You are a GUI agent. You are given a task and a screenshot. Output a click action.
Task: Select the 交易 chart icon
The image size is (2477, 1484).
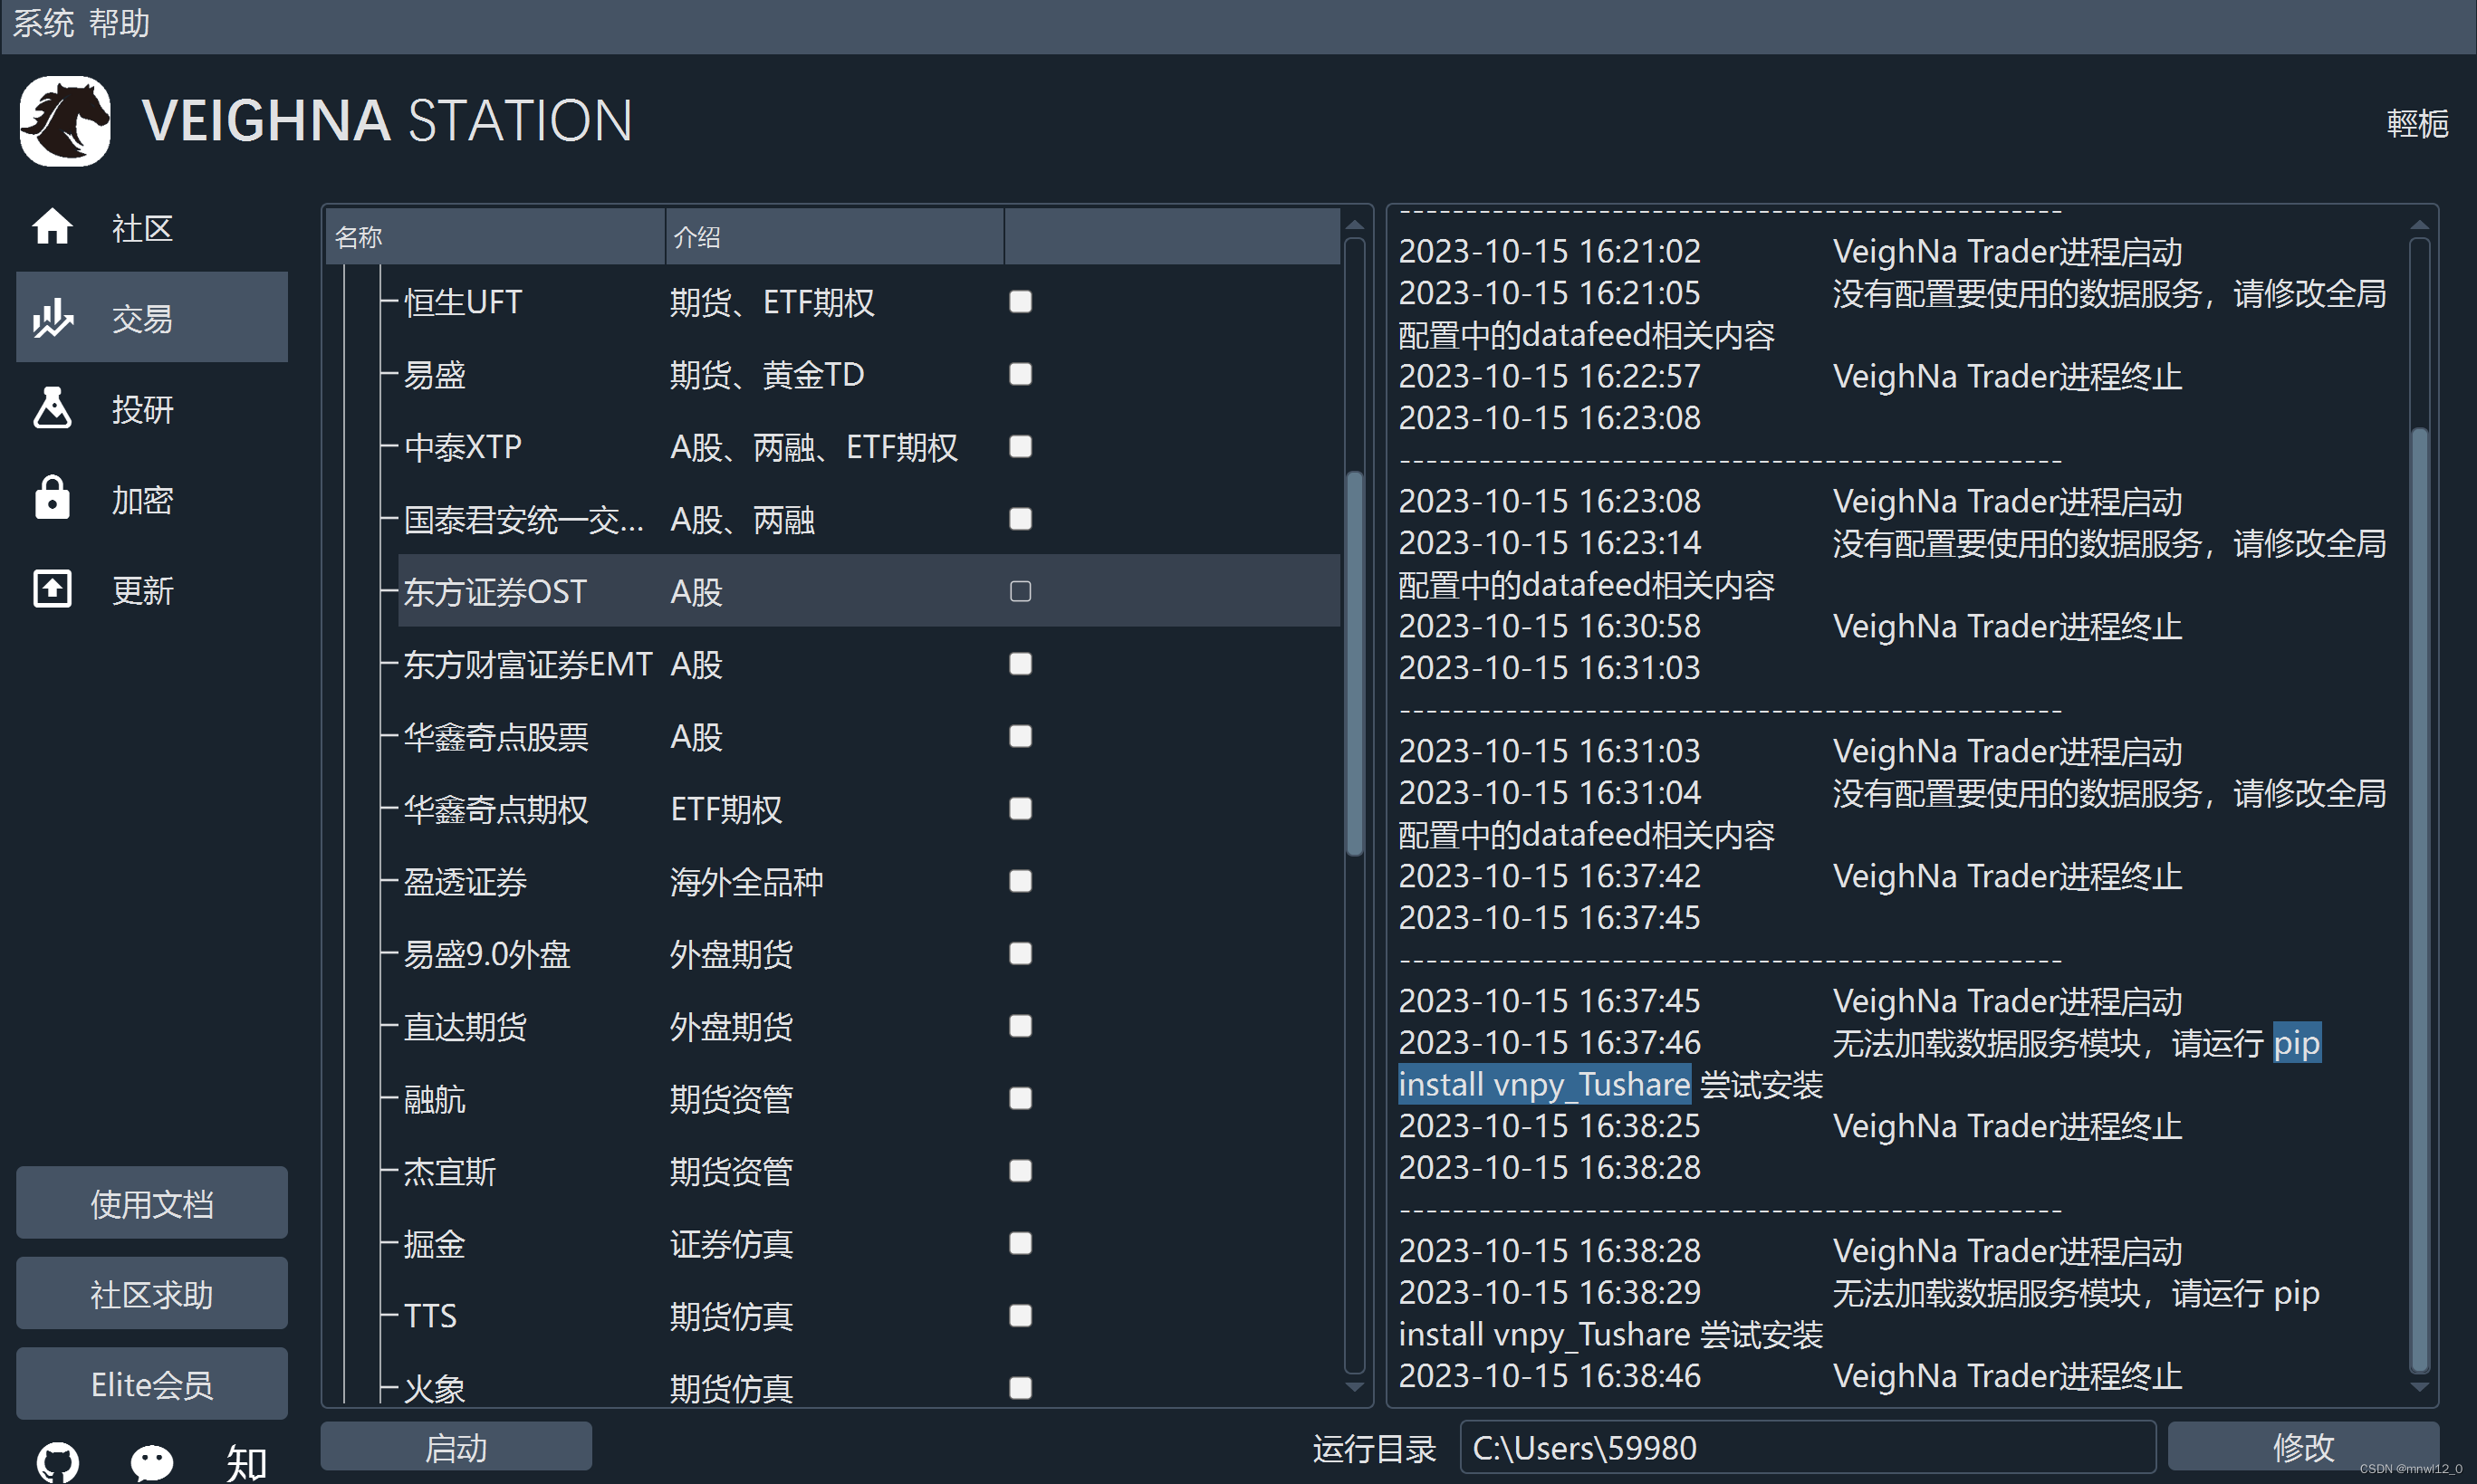[x=52, y=318]
